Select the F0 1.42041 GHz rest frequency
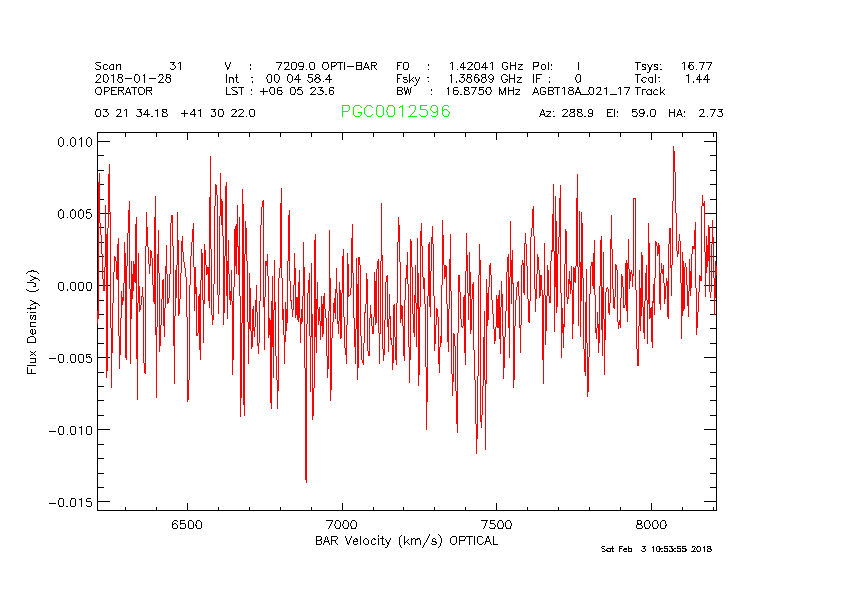This screenshot has height=595, width=842. 459,66
